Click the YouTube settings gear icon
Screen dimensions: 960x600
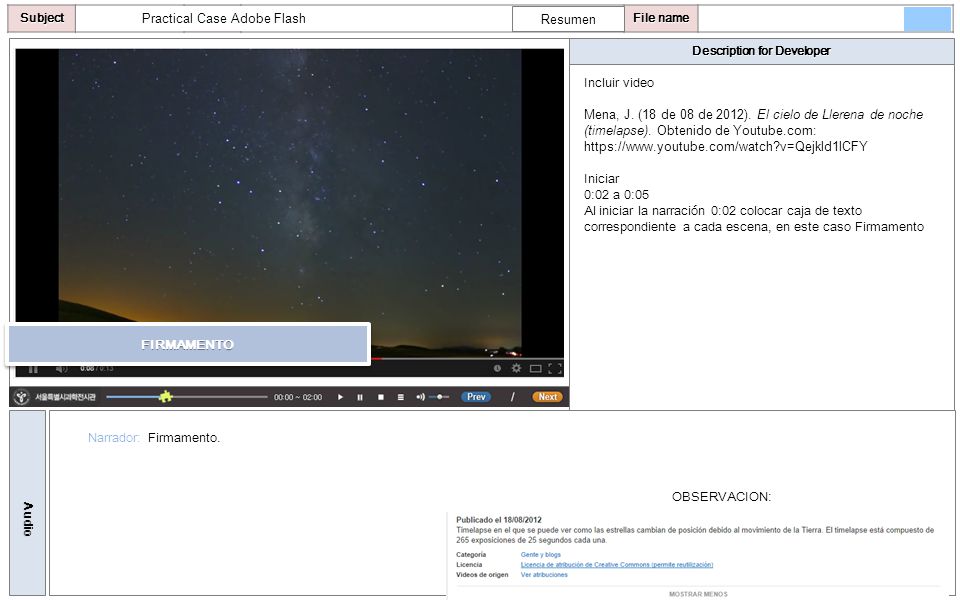point(516,368)
